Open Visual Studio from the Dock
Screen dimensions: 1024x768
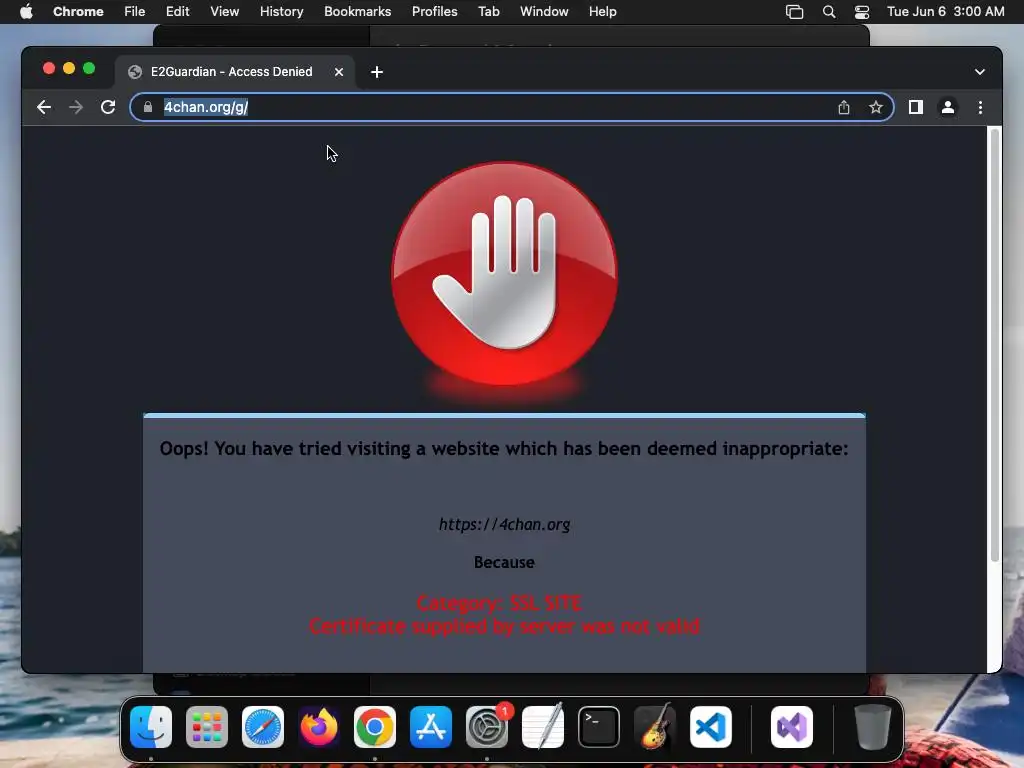(x=792, y=727)
